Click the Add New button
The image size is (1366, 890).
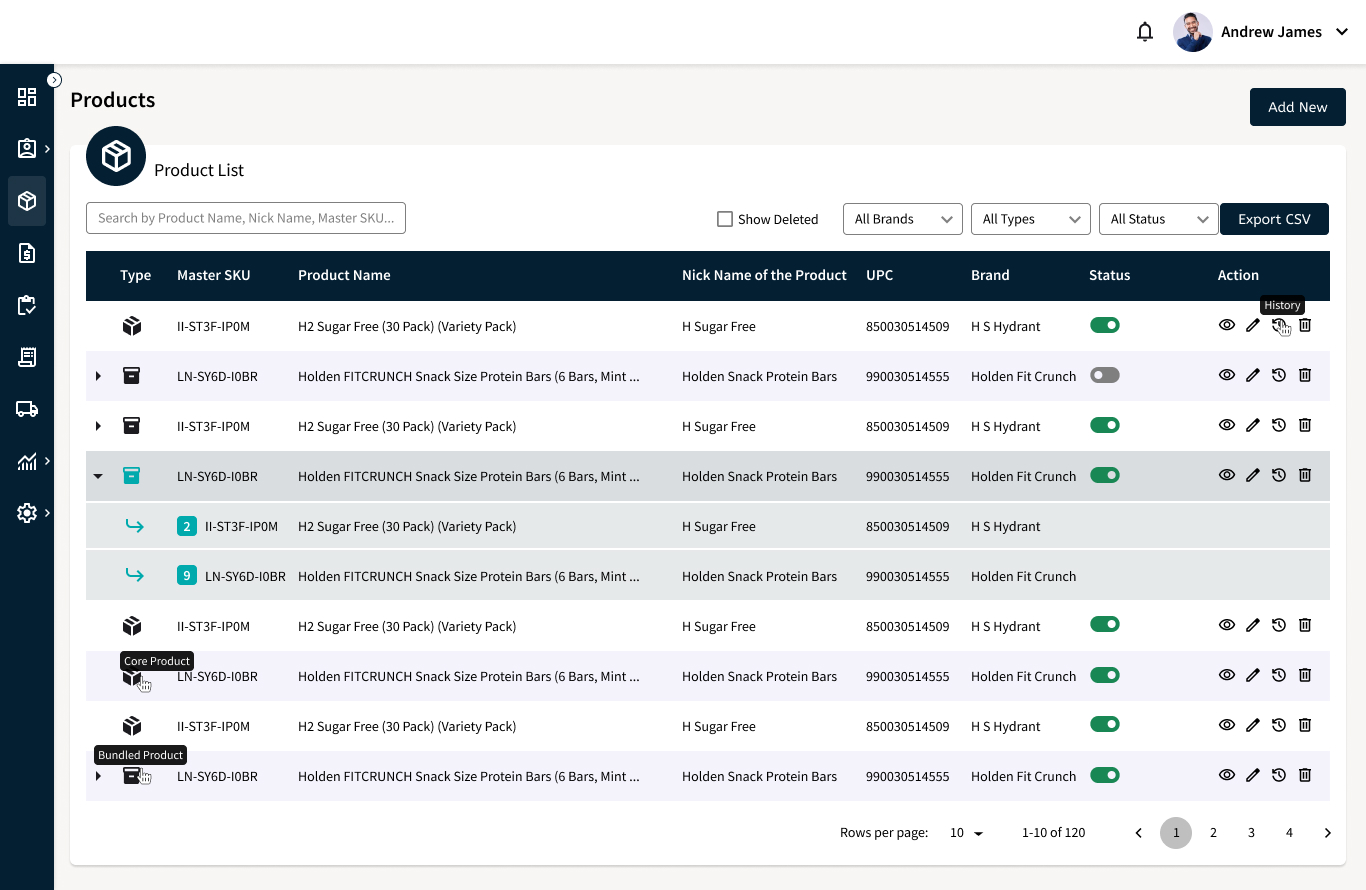1298,107
